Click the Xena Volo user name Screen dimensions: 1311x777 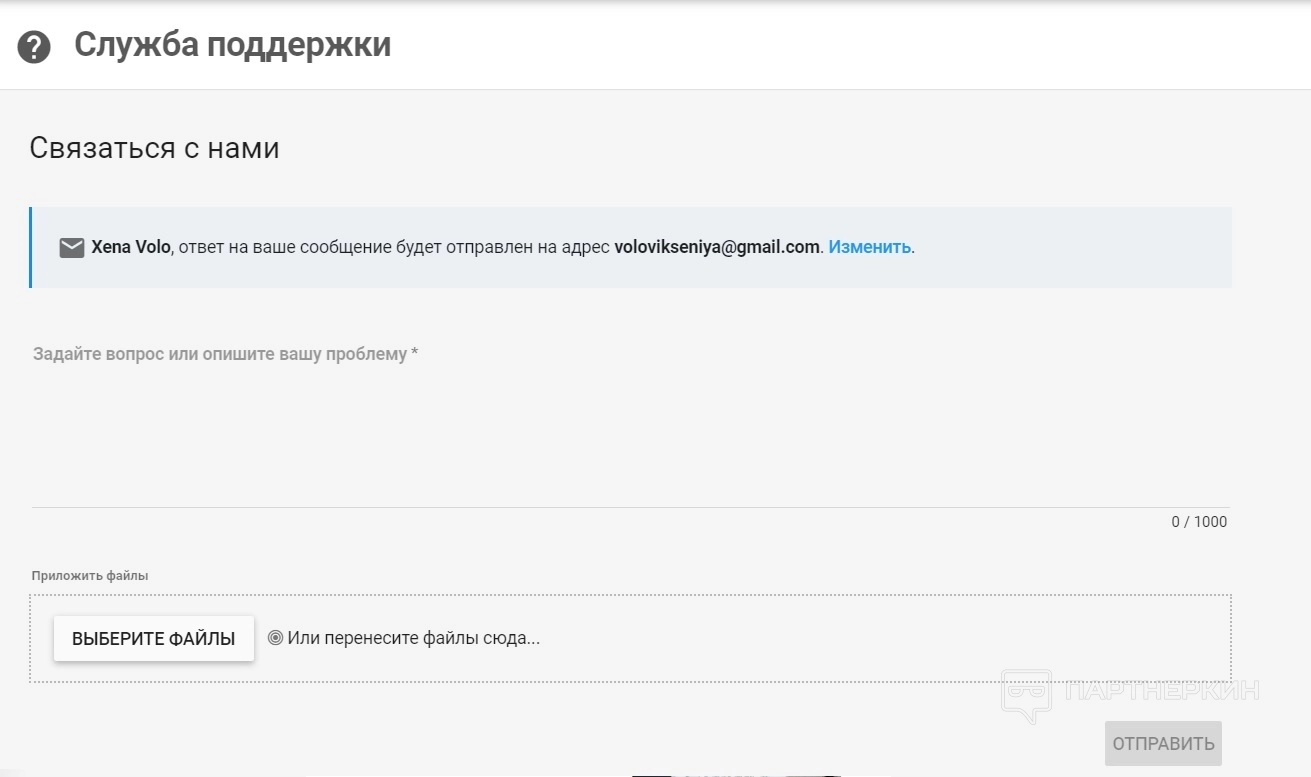click(x=130, y=247)
